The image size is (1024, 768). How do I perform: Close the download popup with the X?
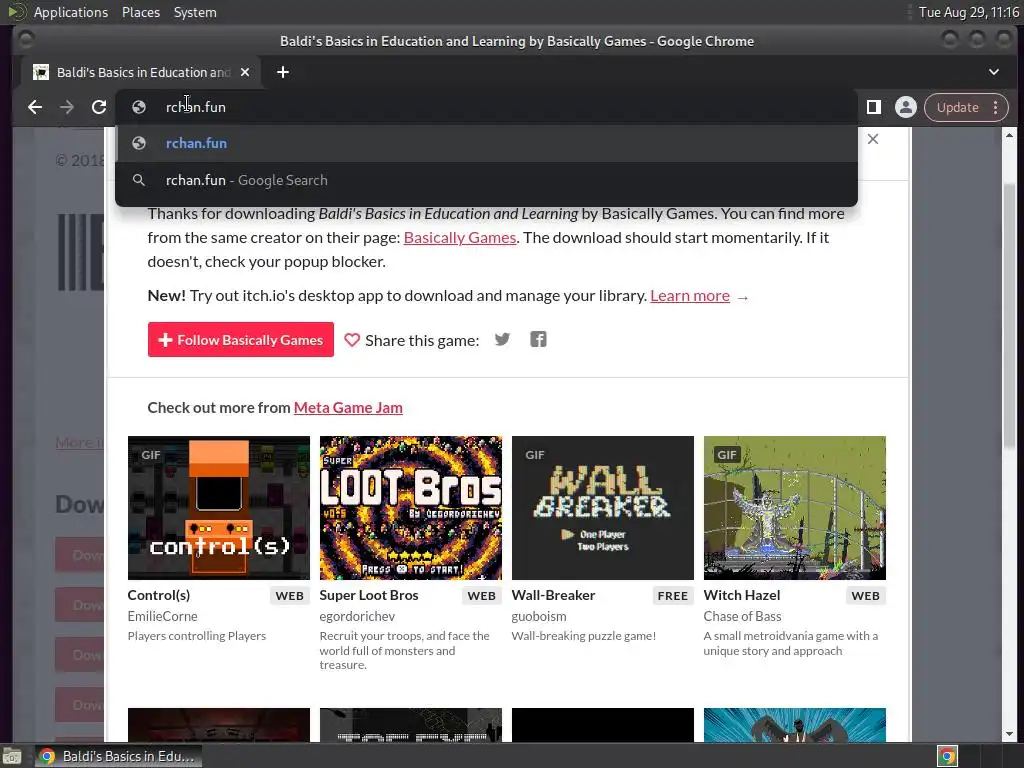point(872,139)
